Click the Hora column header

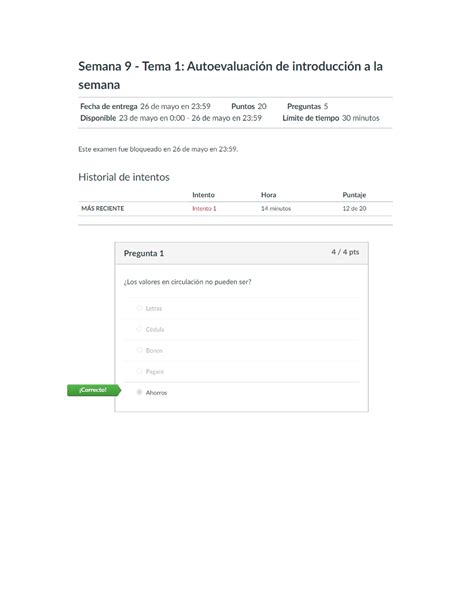[x=268, y=195]
